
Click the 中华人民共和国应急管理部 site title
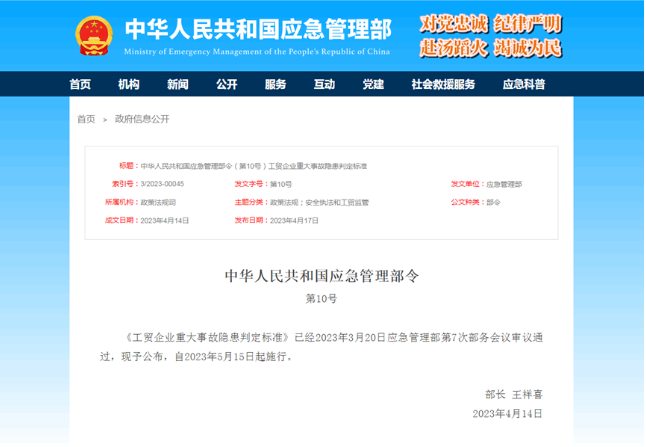click(x=258, y=29)
